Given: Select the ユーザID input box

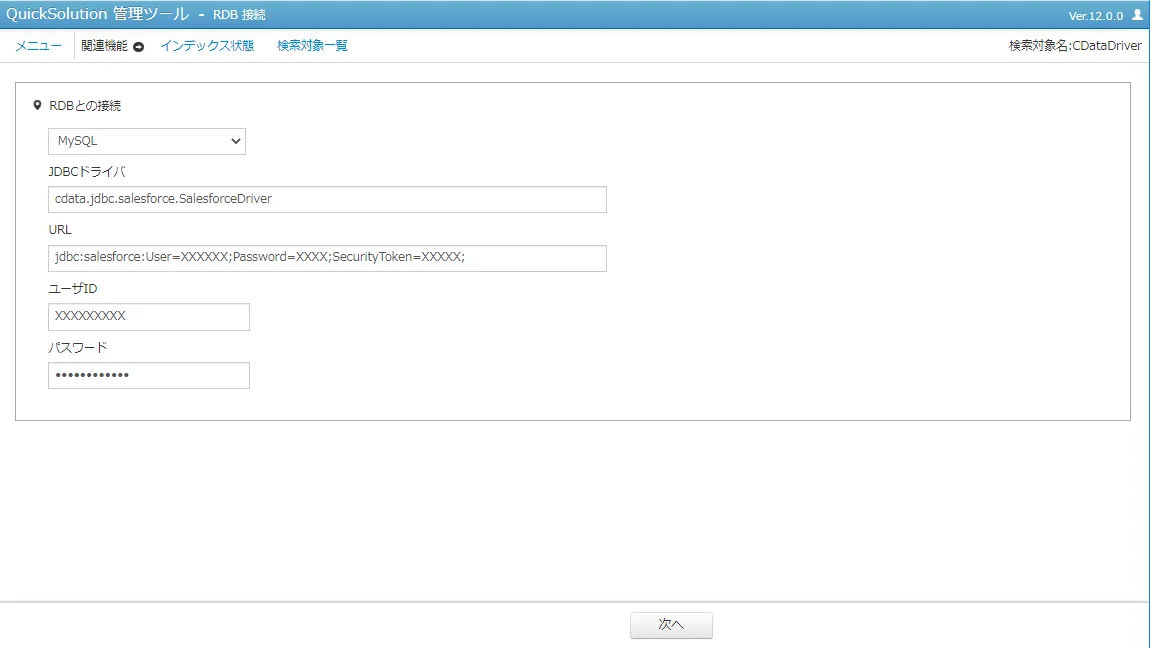Looking at the screenshot, I should [149, 317].
